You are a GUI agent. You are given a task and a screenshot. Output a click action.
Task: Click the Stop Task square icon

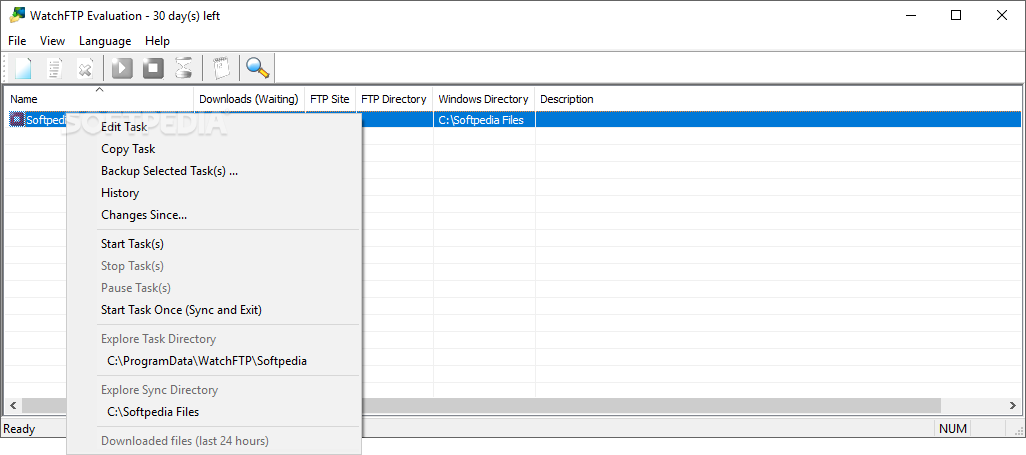(x=153, y=67)
